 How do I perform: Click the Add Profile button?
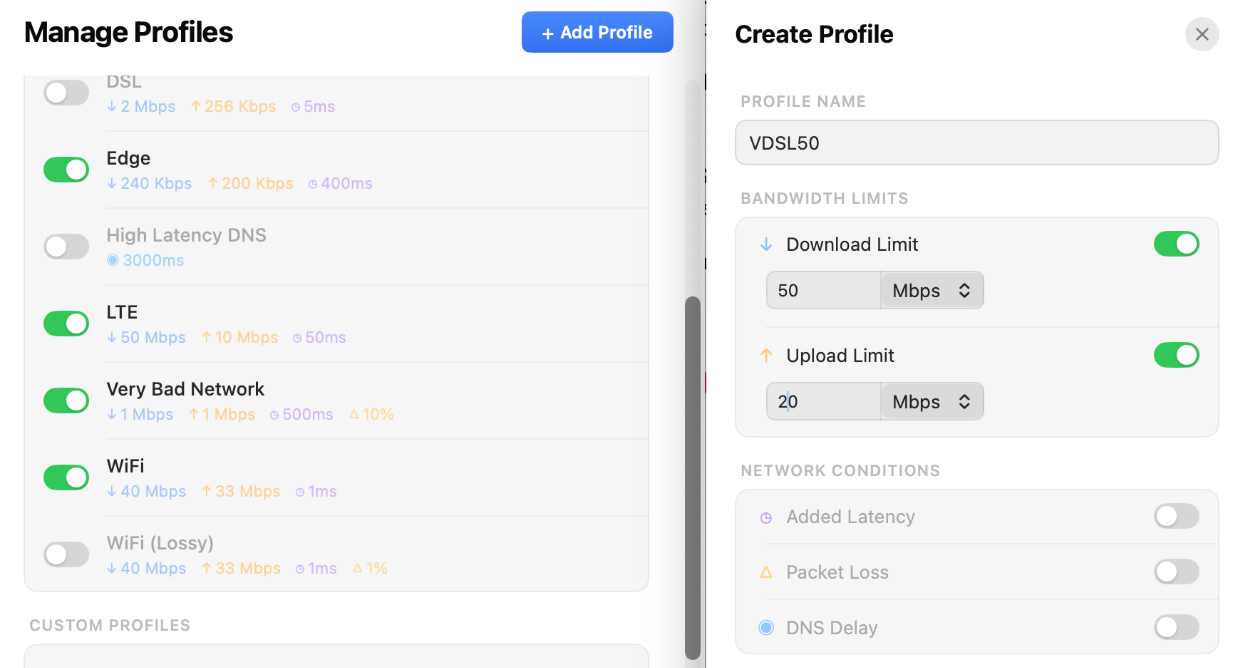pyautogui.click(x=597, y=33)
